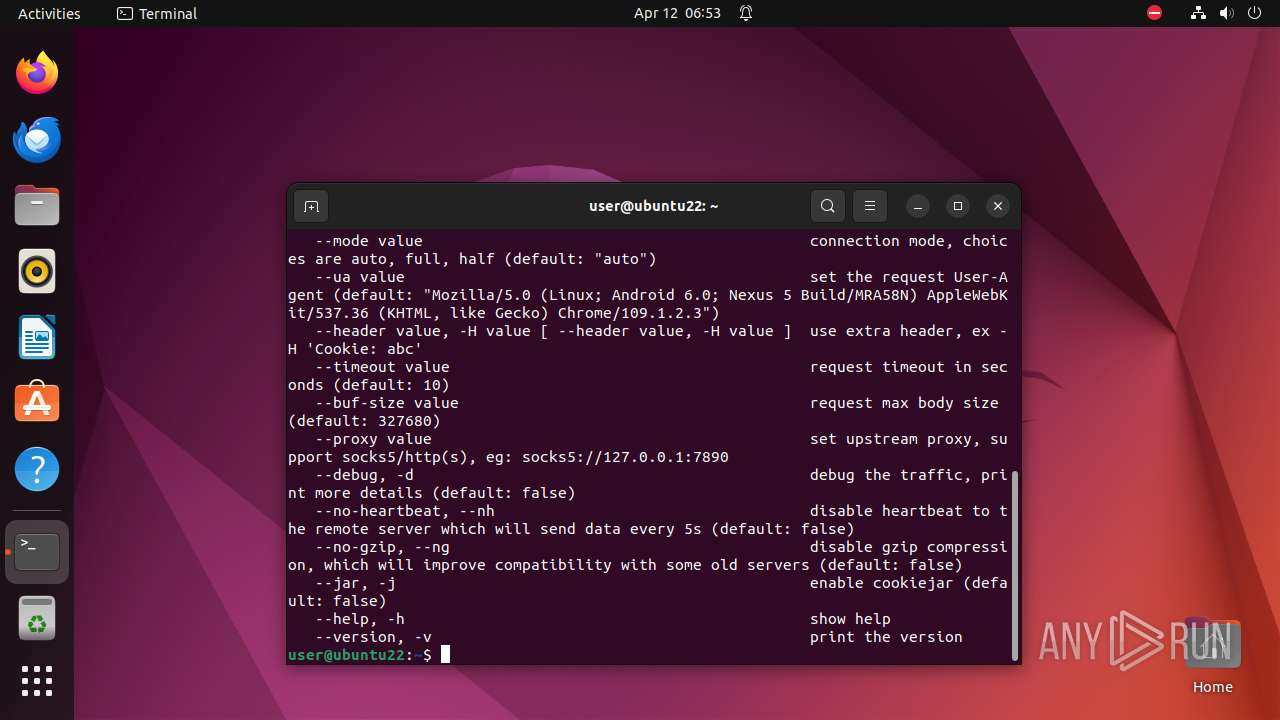Click the 'user@ubuntu22: ~' window title

coord(654,206)
